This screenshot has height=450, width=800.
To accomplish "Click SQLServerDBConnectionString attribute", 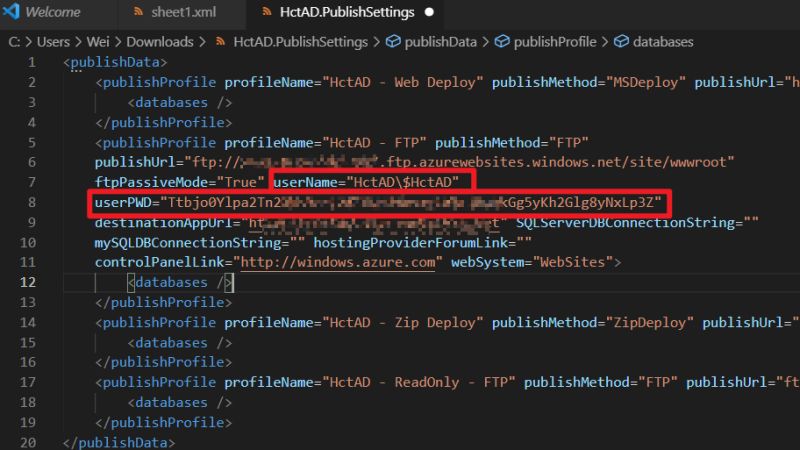I will [x=637, y=222].
